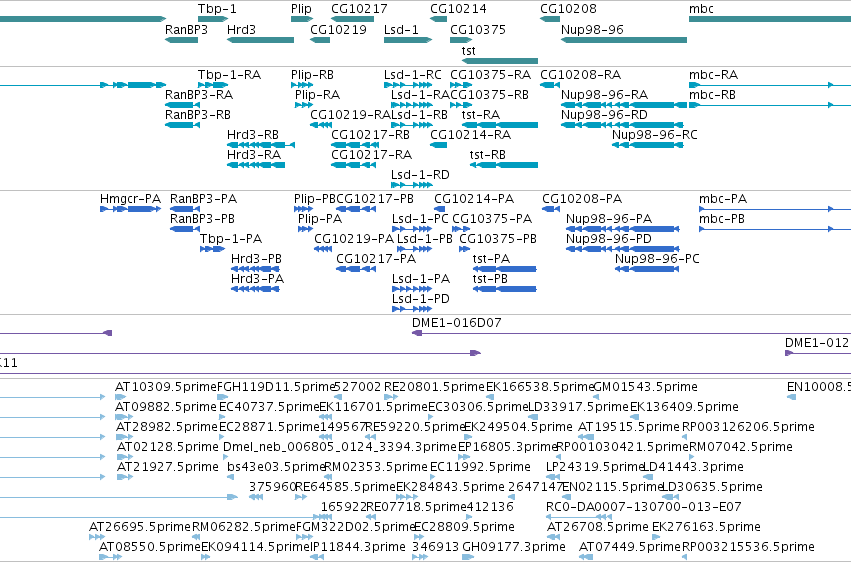Click the Hrd3-PA protein label
This screenshot has width=851, height=562.
pos(257,279)
